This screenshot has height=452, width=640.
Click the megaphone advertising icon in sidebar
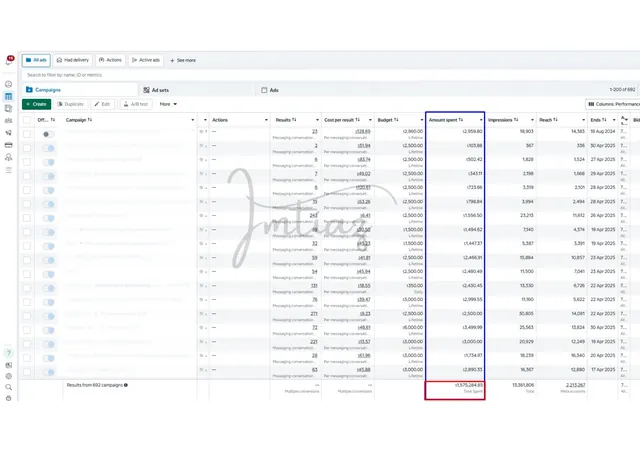(9, 133)
